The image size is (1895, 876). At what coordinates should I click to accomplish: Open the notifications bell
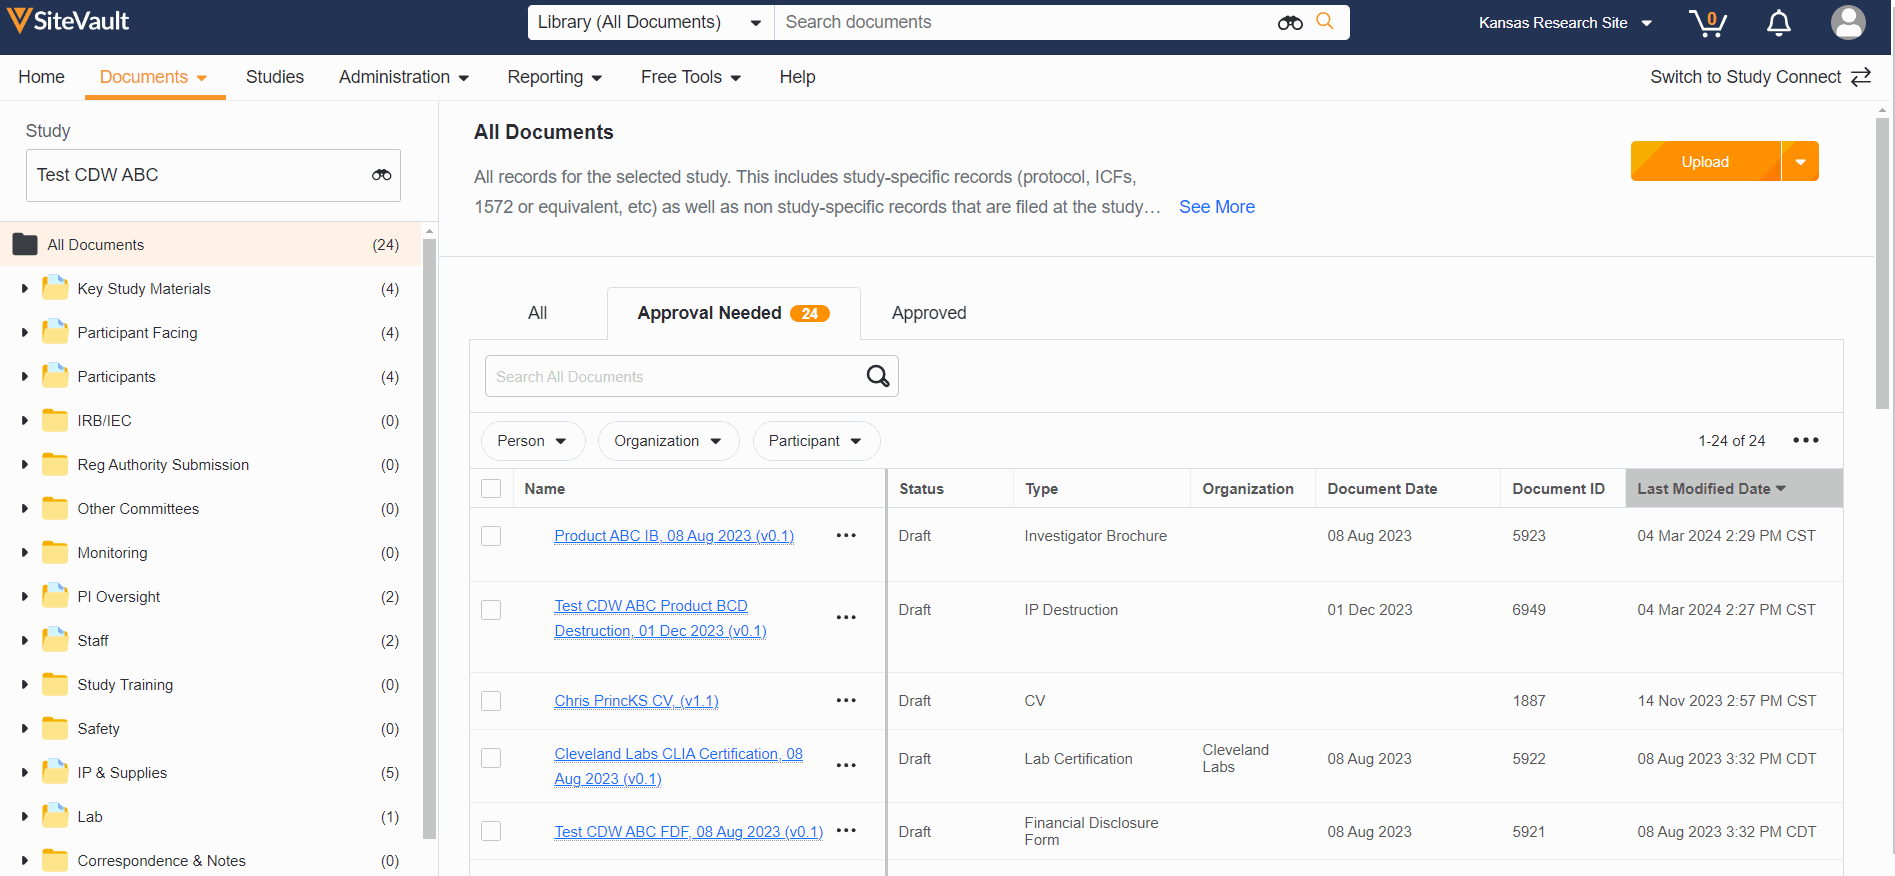1778,23
